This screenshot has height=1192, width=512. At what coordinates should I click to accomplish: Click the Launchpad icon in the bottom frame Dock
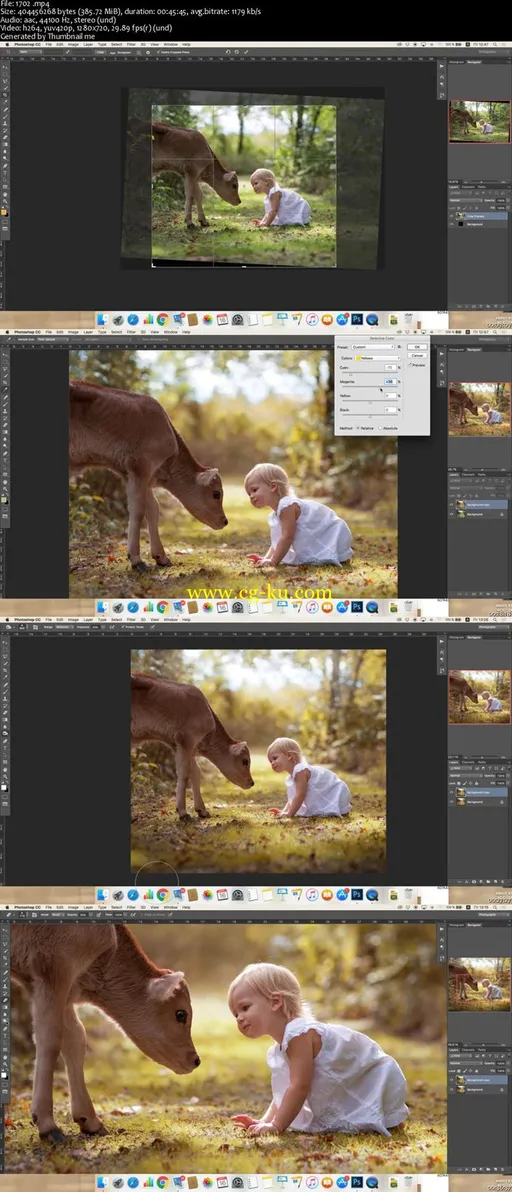point(119,1182)
